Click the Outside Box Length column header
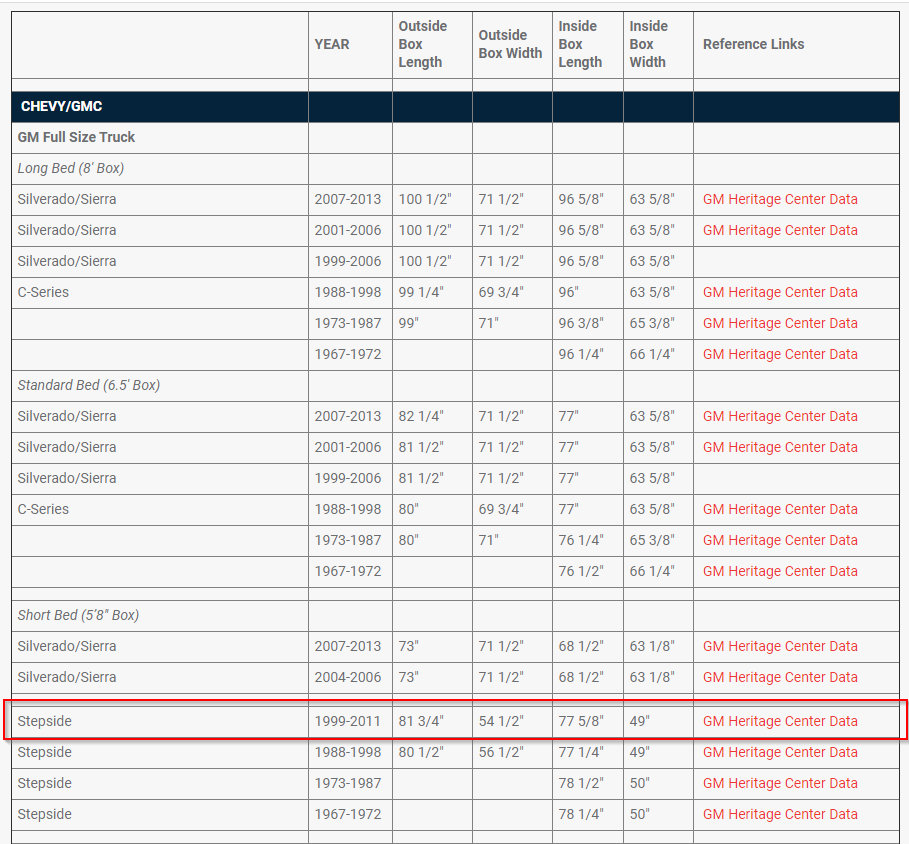 423,44
